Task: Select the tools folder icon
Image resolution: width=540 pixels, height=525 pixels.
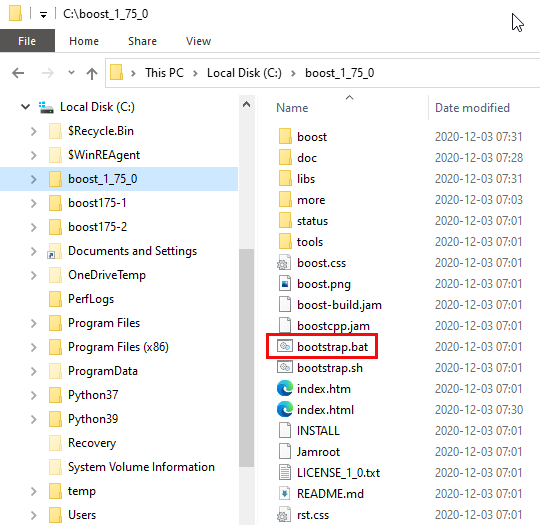Action: click(x=285, y=242)
